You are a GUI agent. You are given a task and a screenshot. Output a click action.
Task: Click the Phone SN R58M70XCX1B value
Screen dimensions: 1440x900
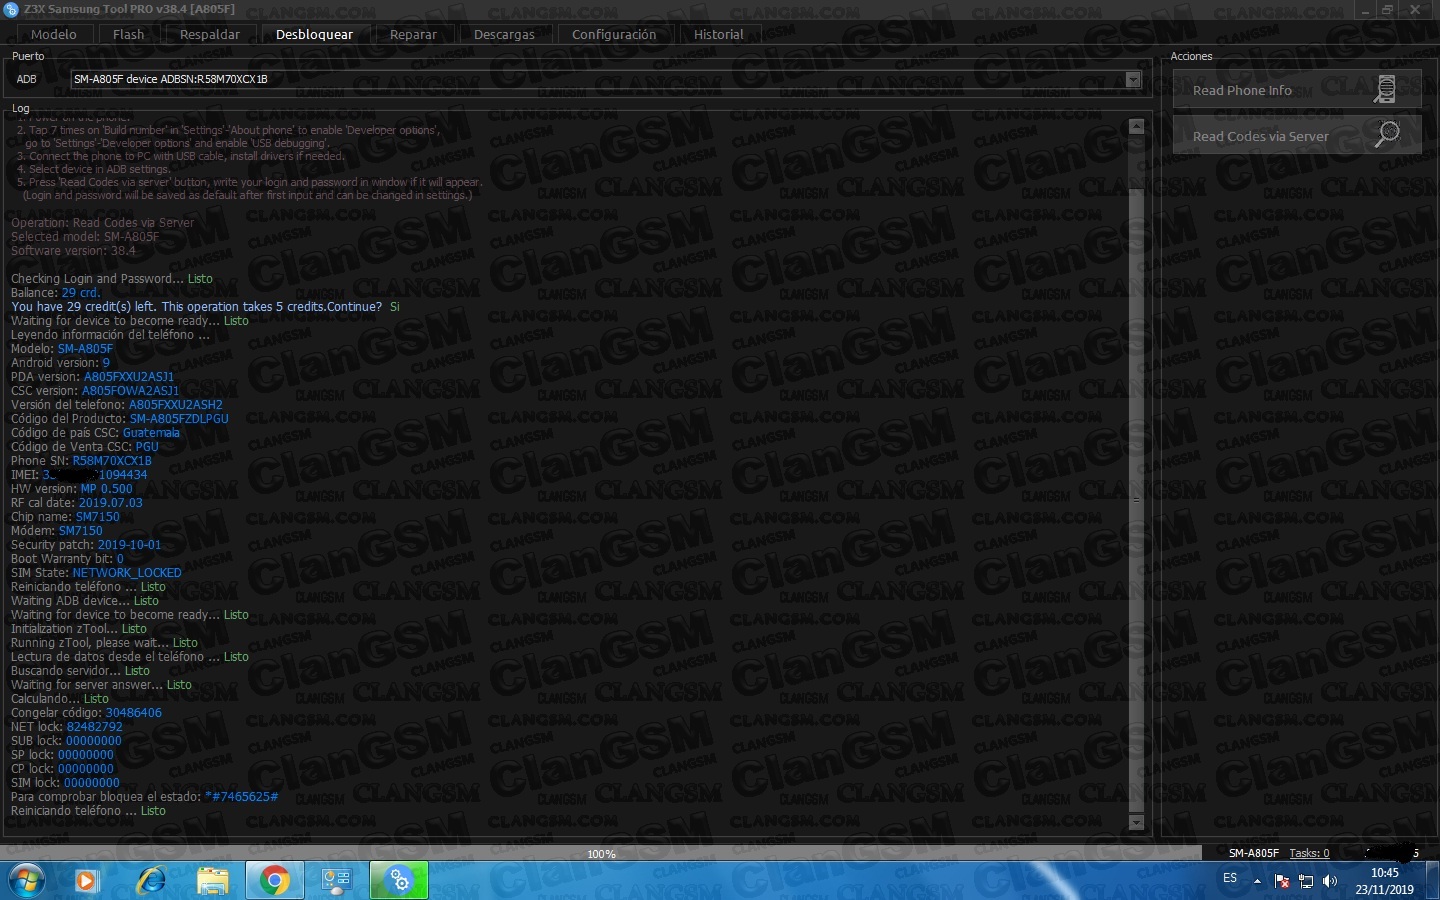(112, 461)
